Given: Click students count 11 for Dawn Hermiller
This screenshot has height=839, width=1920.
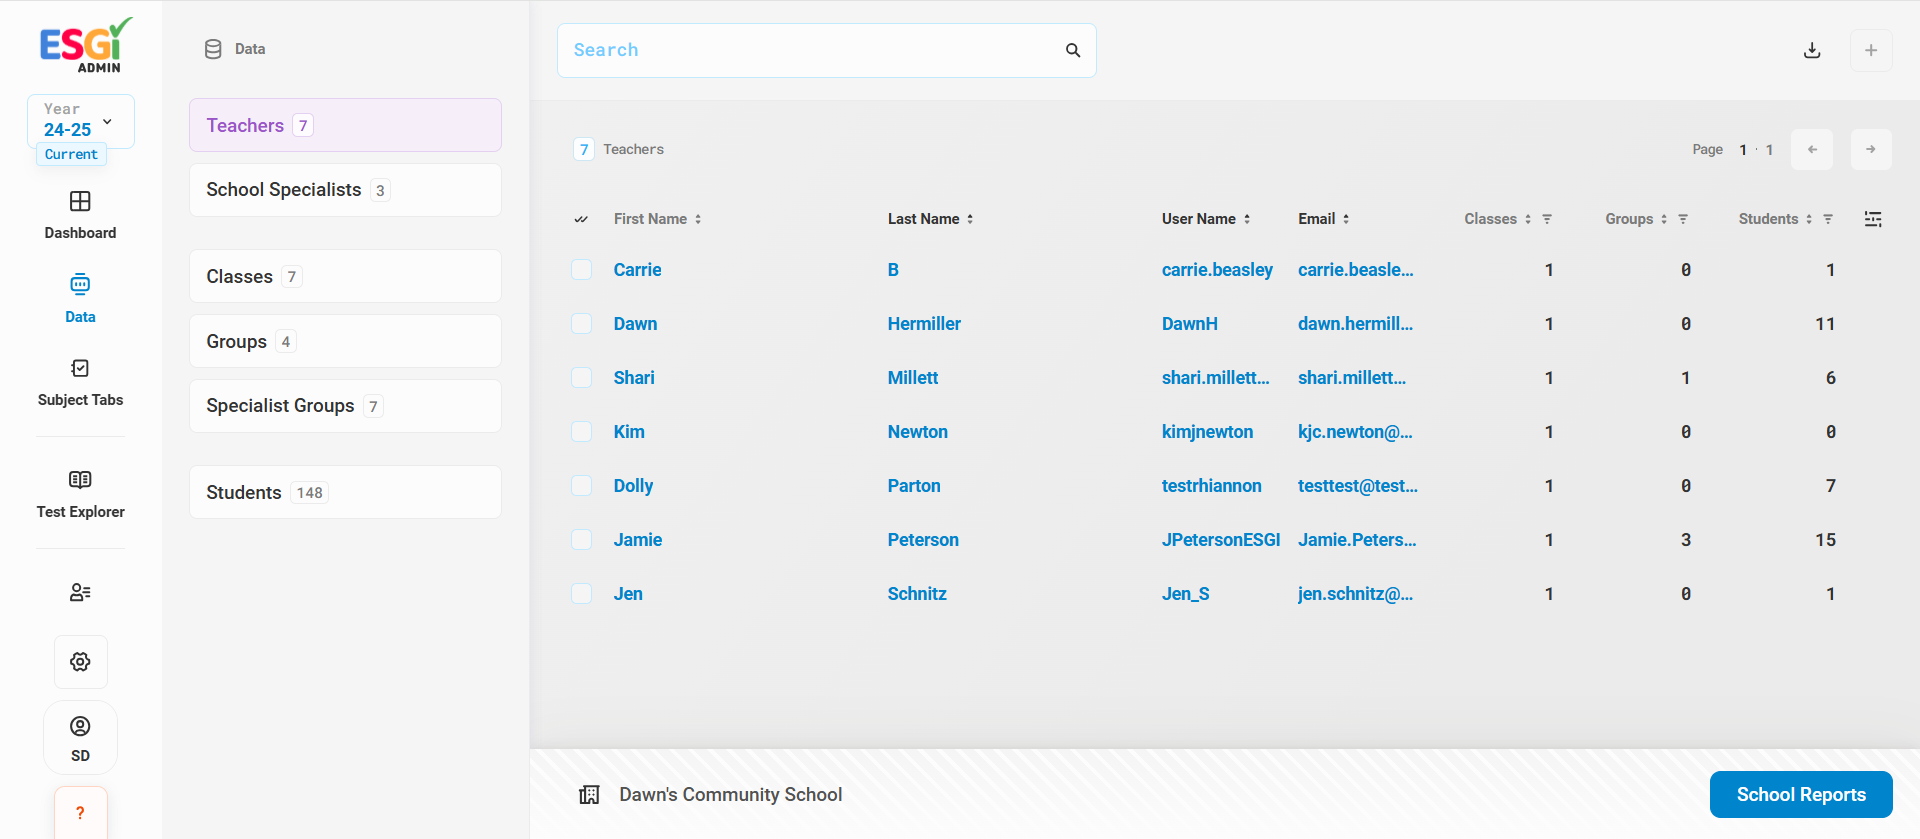Looking at the screenshot, I should (x=1825, y=324).
